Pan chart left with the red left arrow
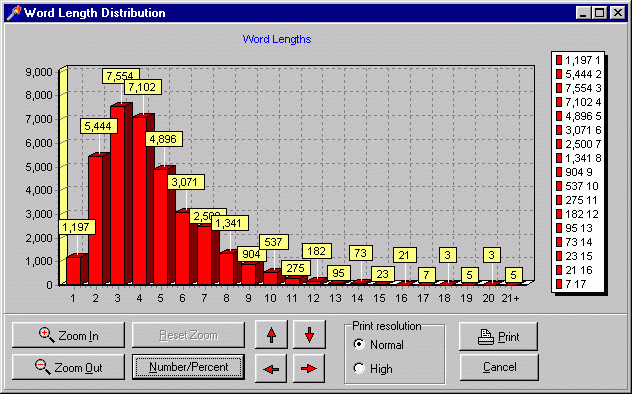Viewport: 632px width, 394px height. point(271,368)
